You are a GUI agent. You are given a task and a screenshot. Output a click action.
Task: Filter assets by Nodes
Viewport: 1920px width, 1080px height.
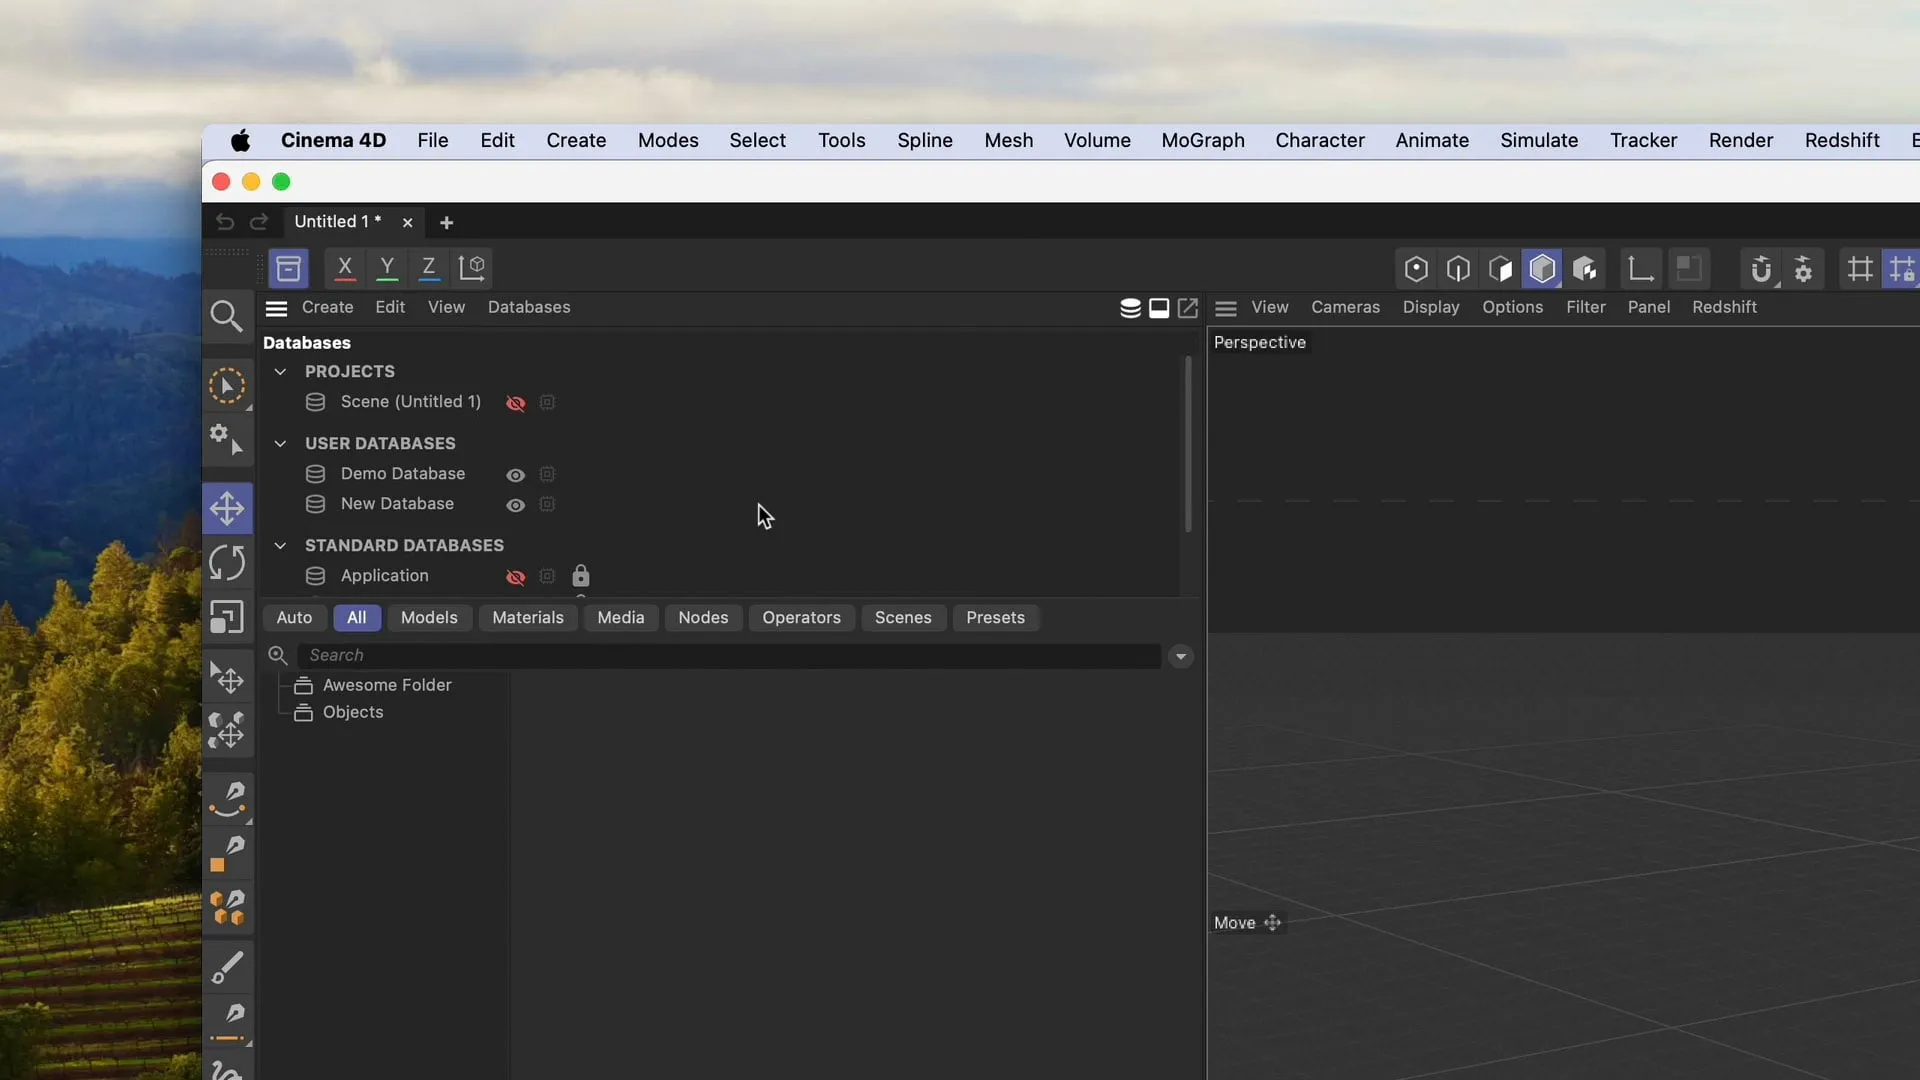(703, 617)
